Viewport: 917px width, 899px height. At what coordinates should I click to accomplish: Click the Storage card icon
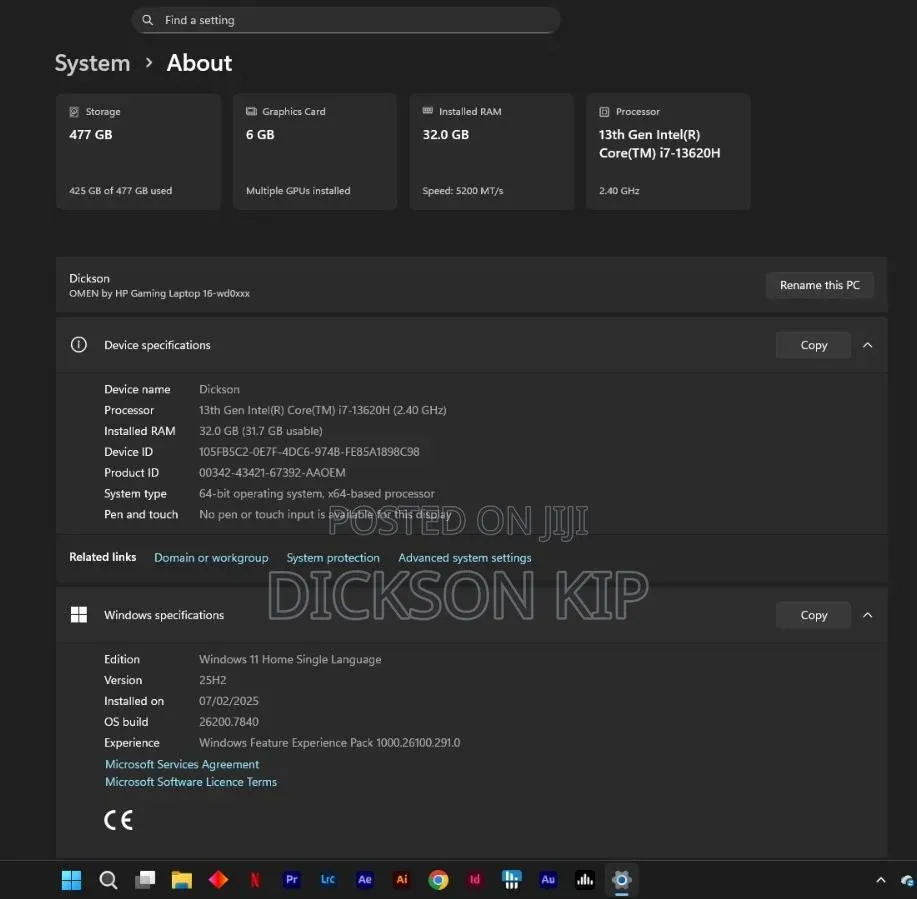[74, 112]
